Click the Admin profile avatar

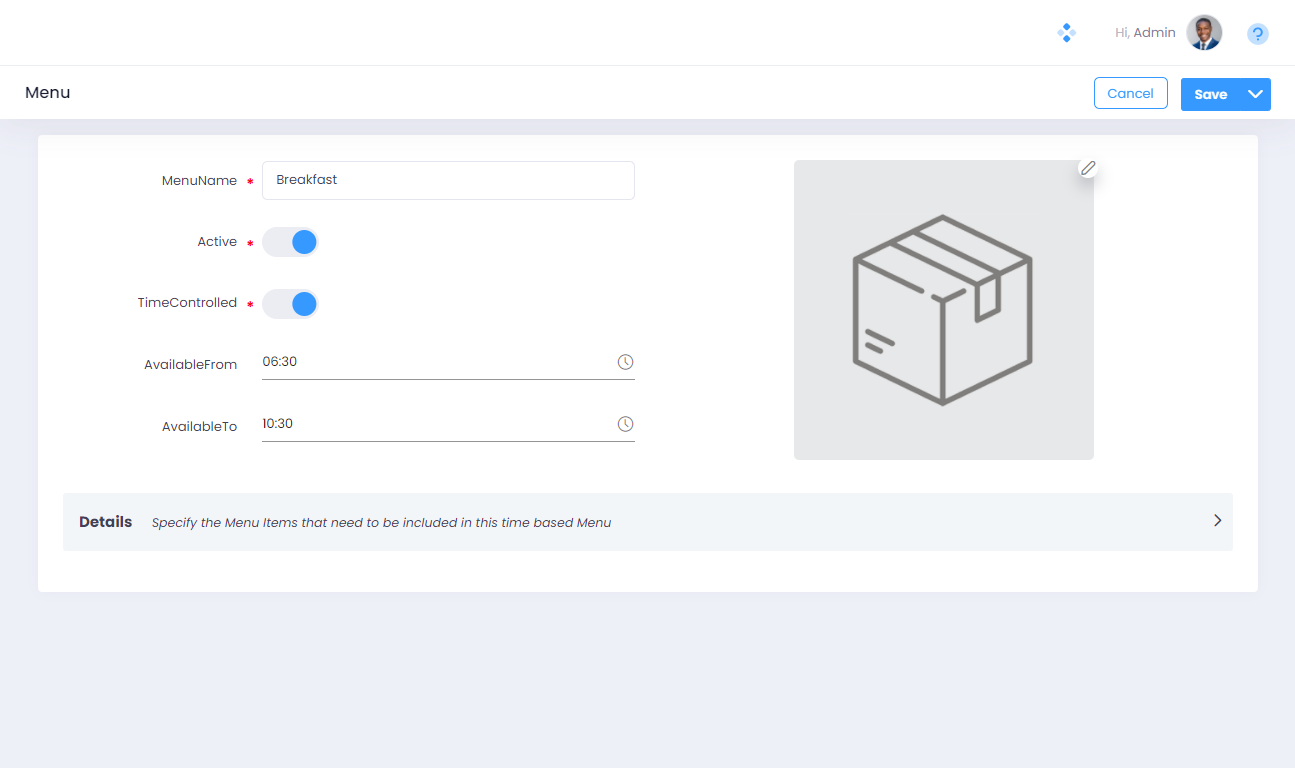[x=1204, y=33]
